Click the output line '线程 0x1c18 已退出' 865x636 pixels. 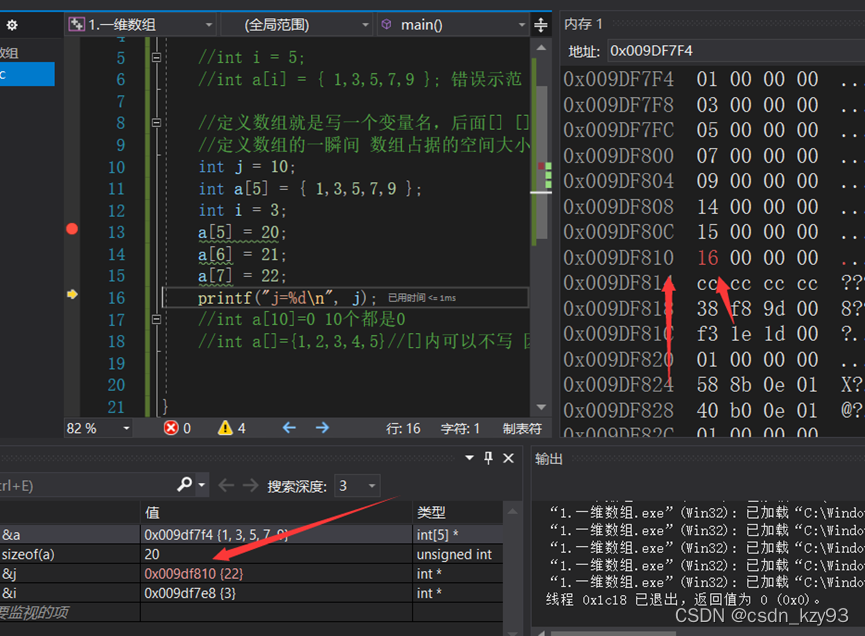point(682,600)
